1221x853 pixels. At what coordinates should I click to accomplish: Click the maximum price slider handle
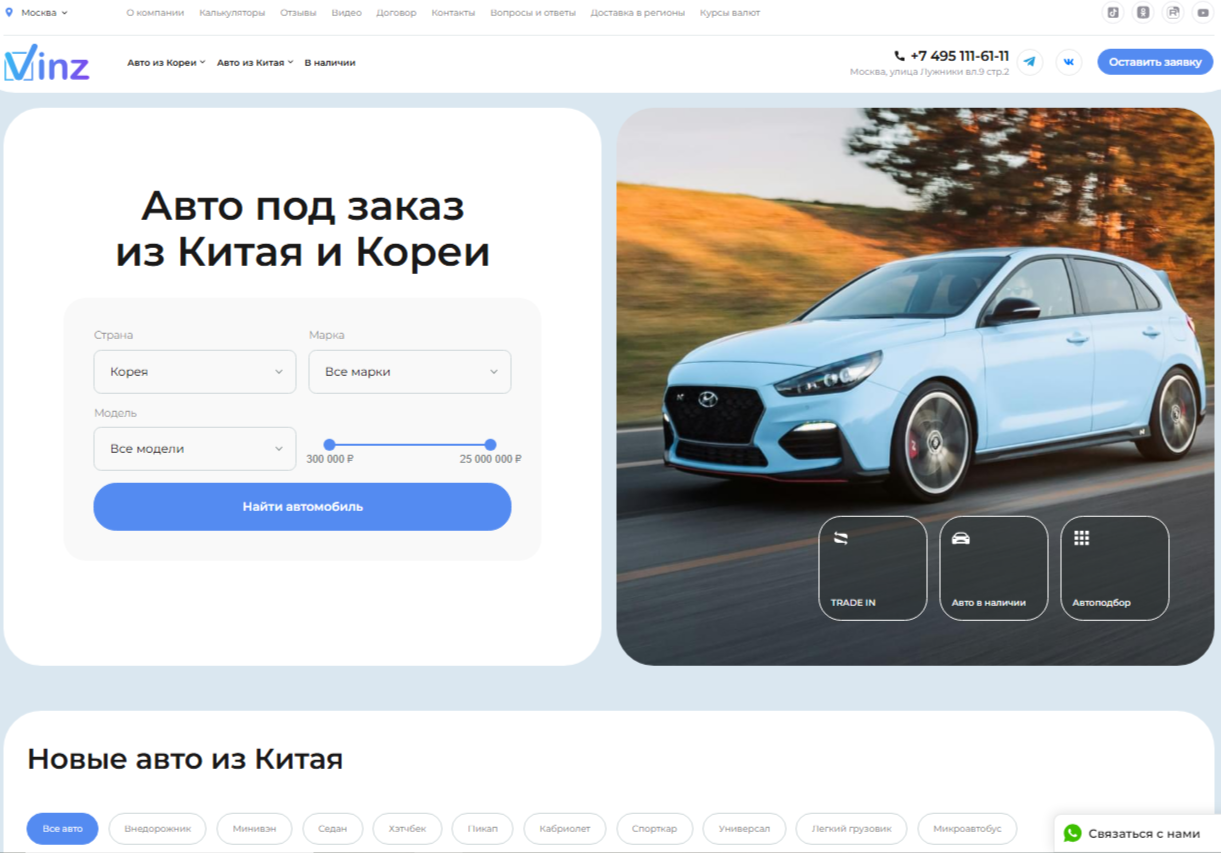490,445
